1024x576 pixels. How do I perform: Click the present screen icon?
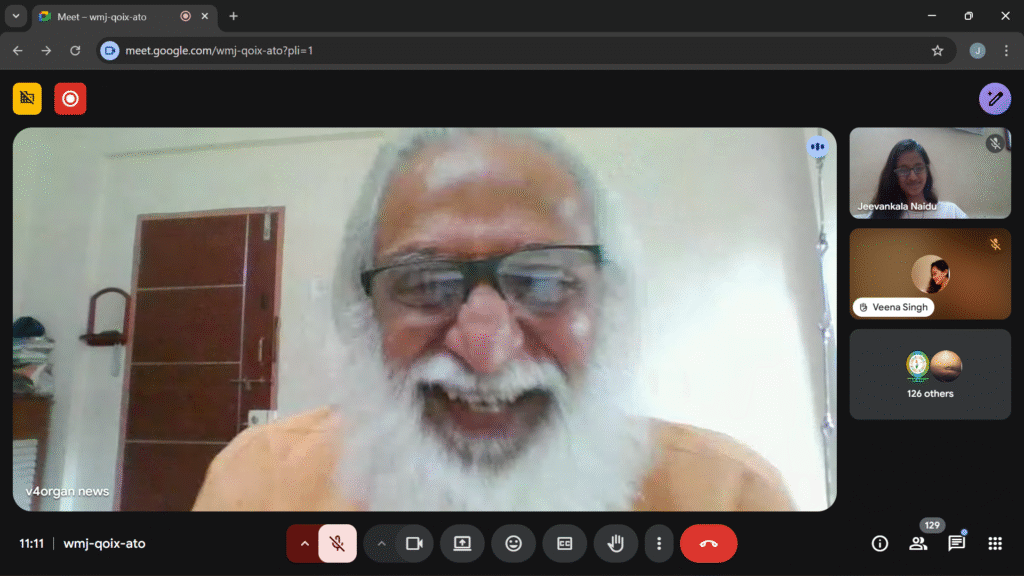coord(462,543)
